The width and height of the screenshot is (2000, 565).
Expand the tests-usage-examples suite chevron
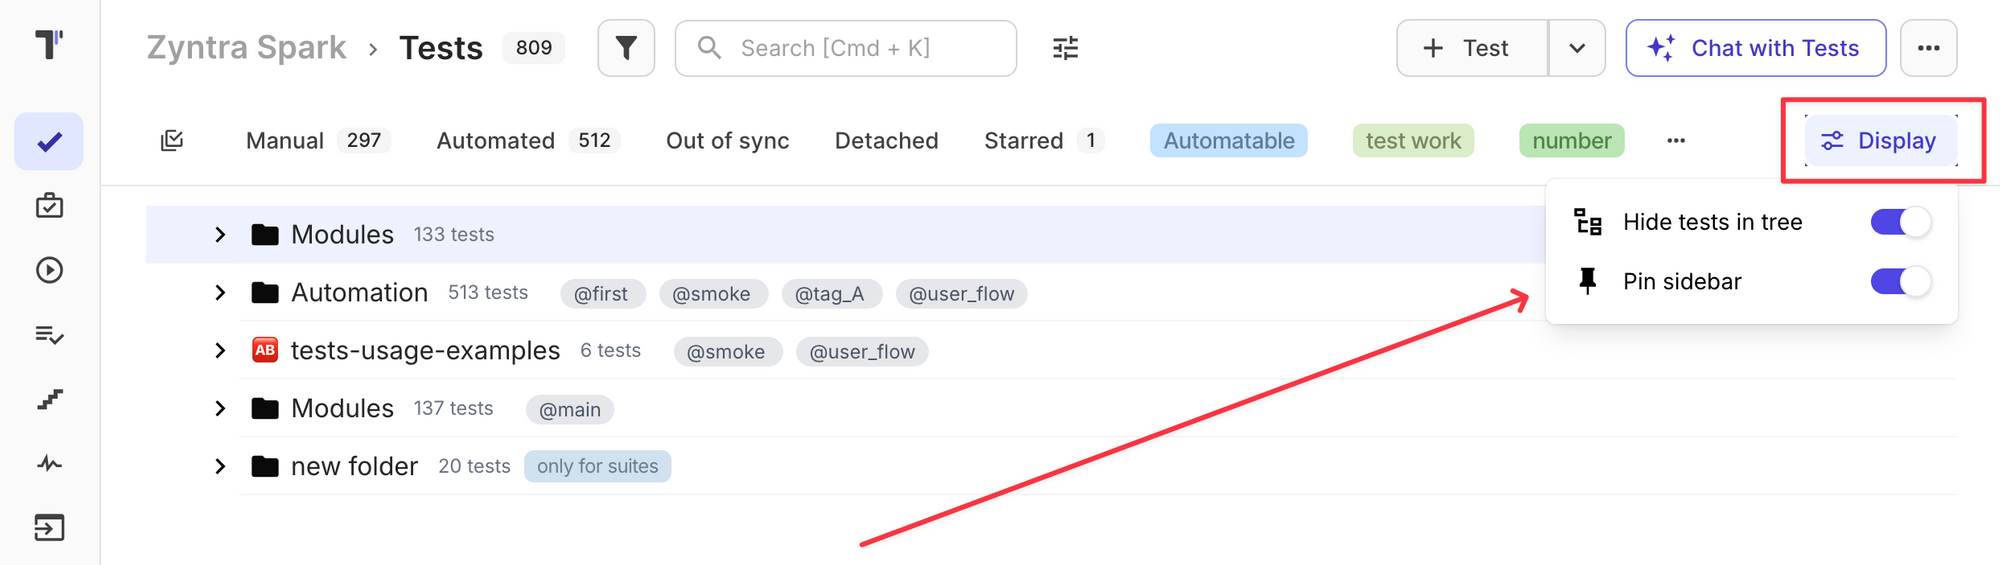pos(220,351)
